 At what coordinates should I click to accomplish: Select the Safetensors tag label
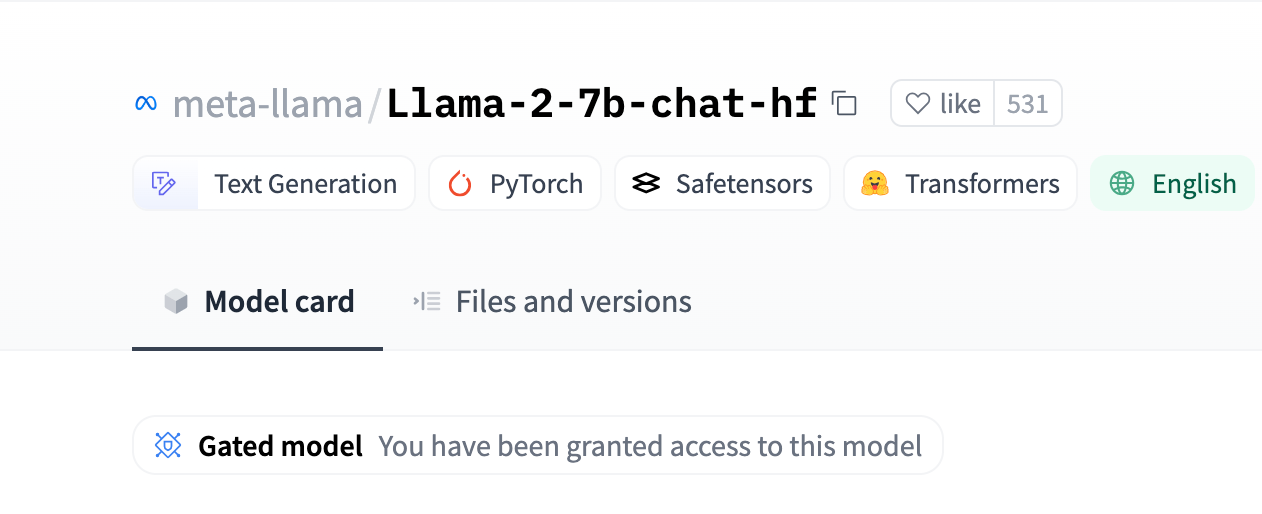[x=744, y=184]
